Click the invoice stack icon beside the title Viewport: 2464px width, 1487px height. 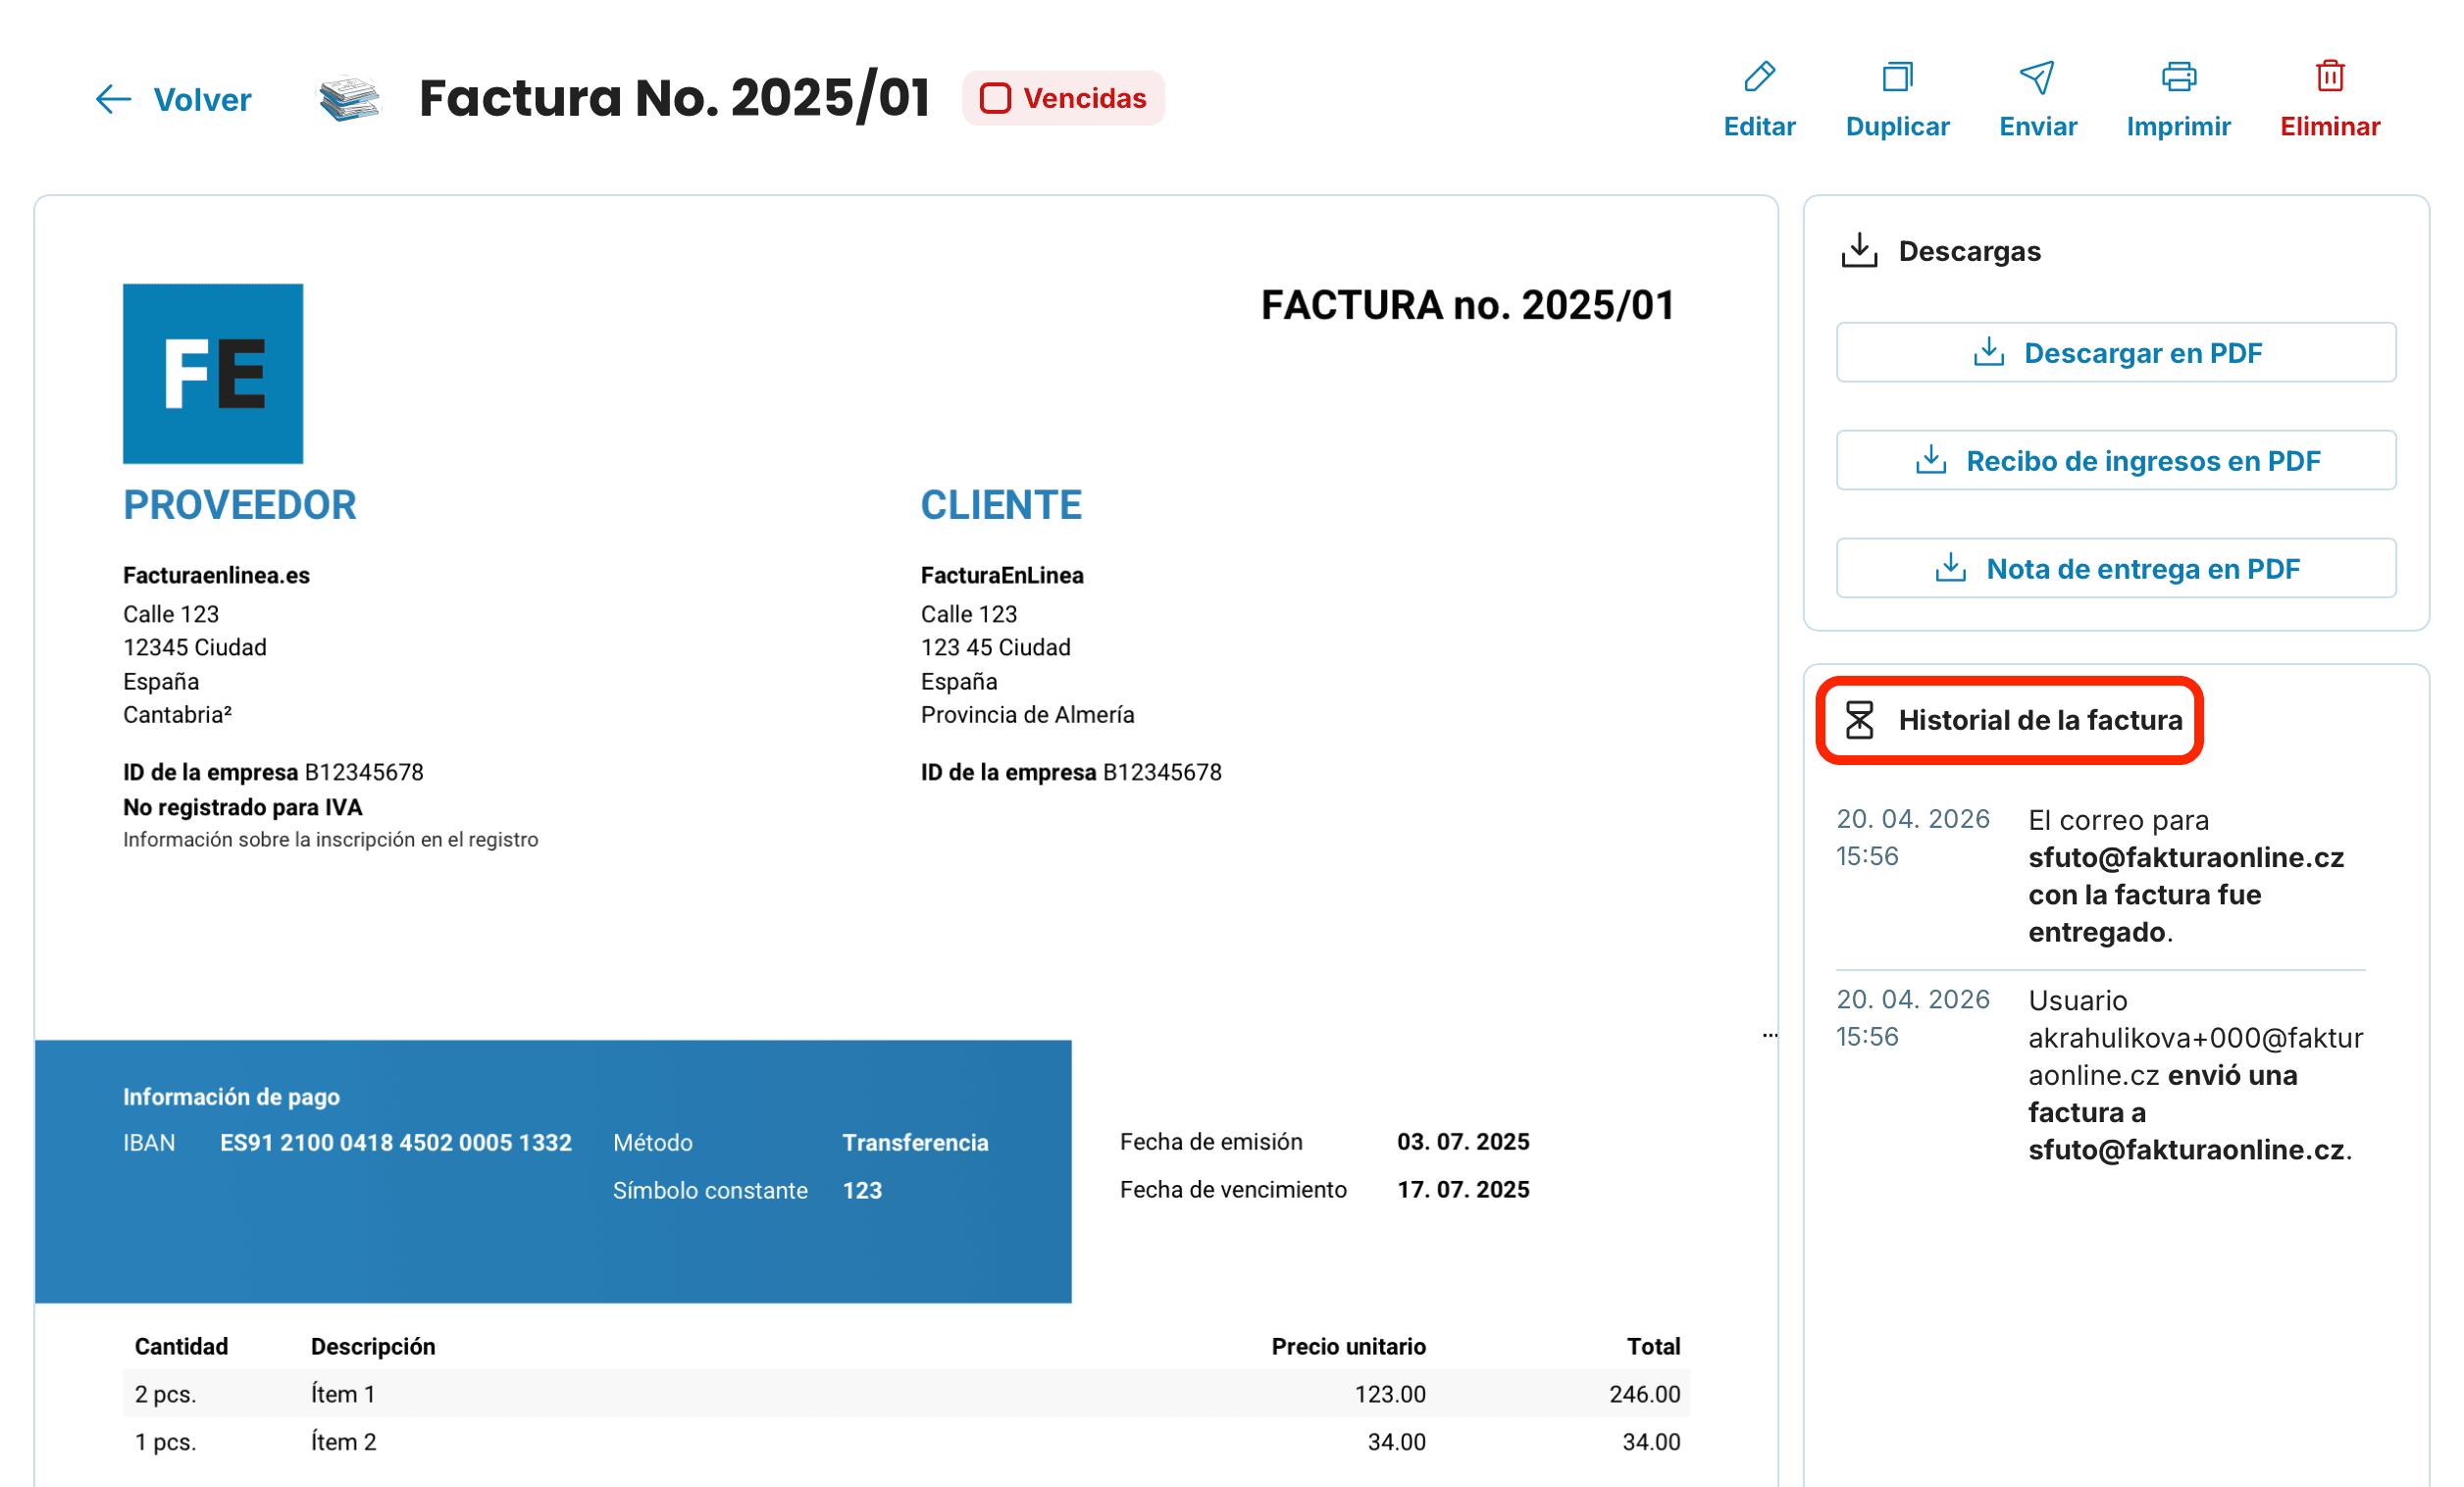pyautogui.click(x=349, y=98)
